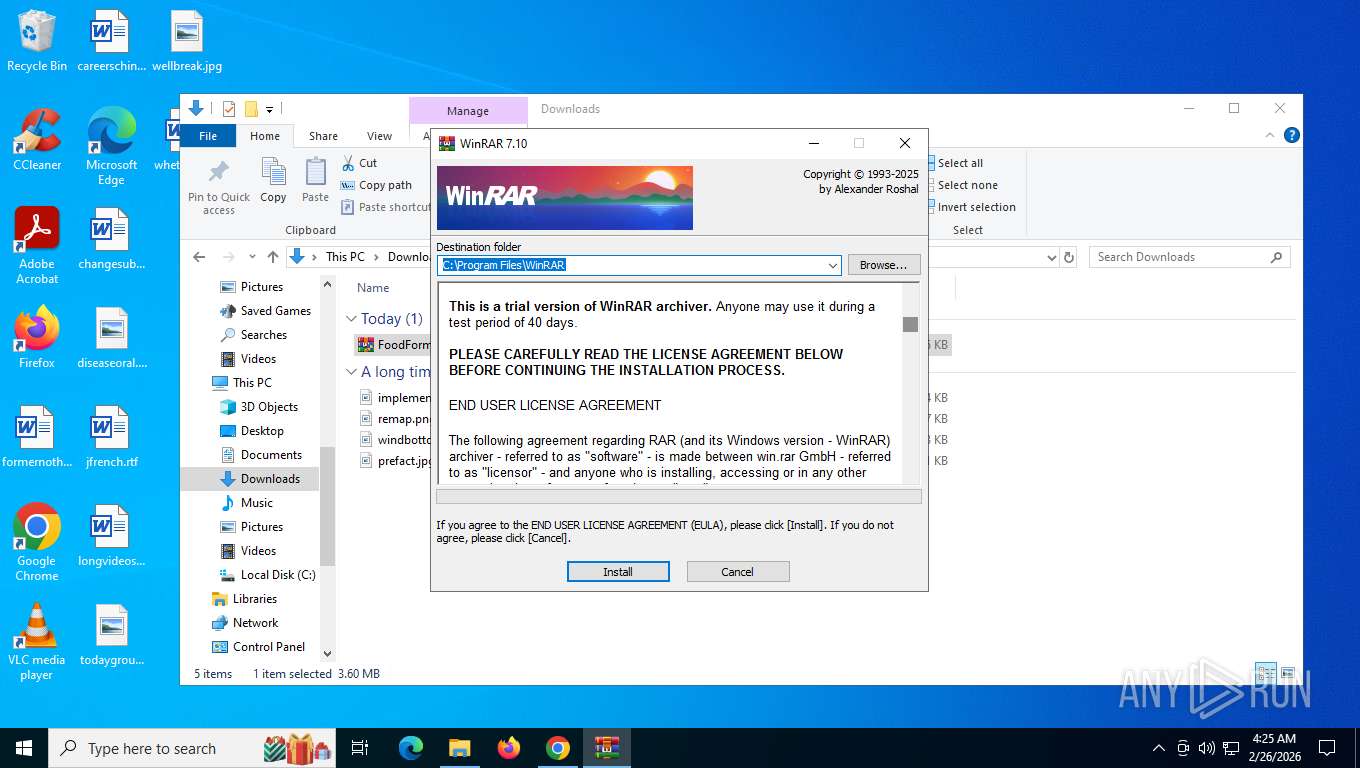Select Local Disk (C:) in navigation pane
Image resolution: width=1360 pixels, height=768 pixels.
(267, 575)
